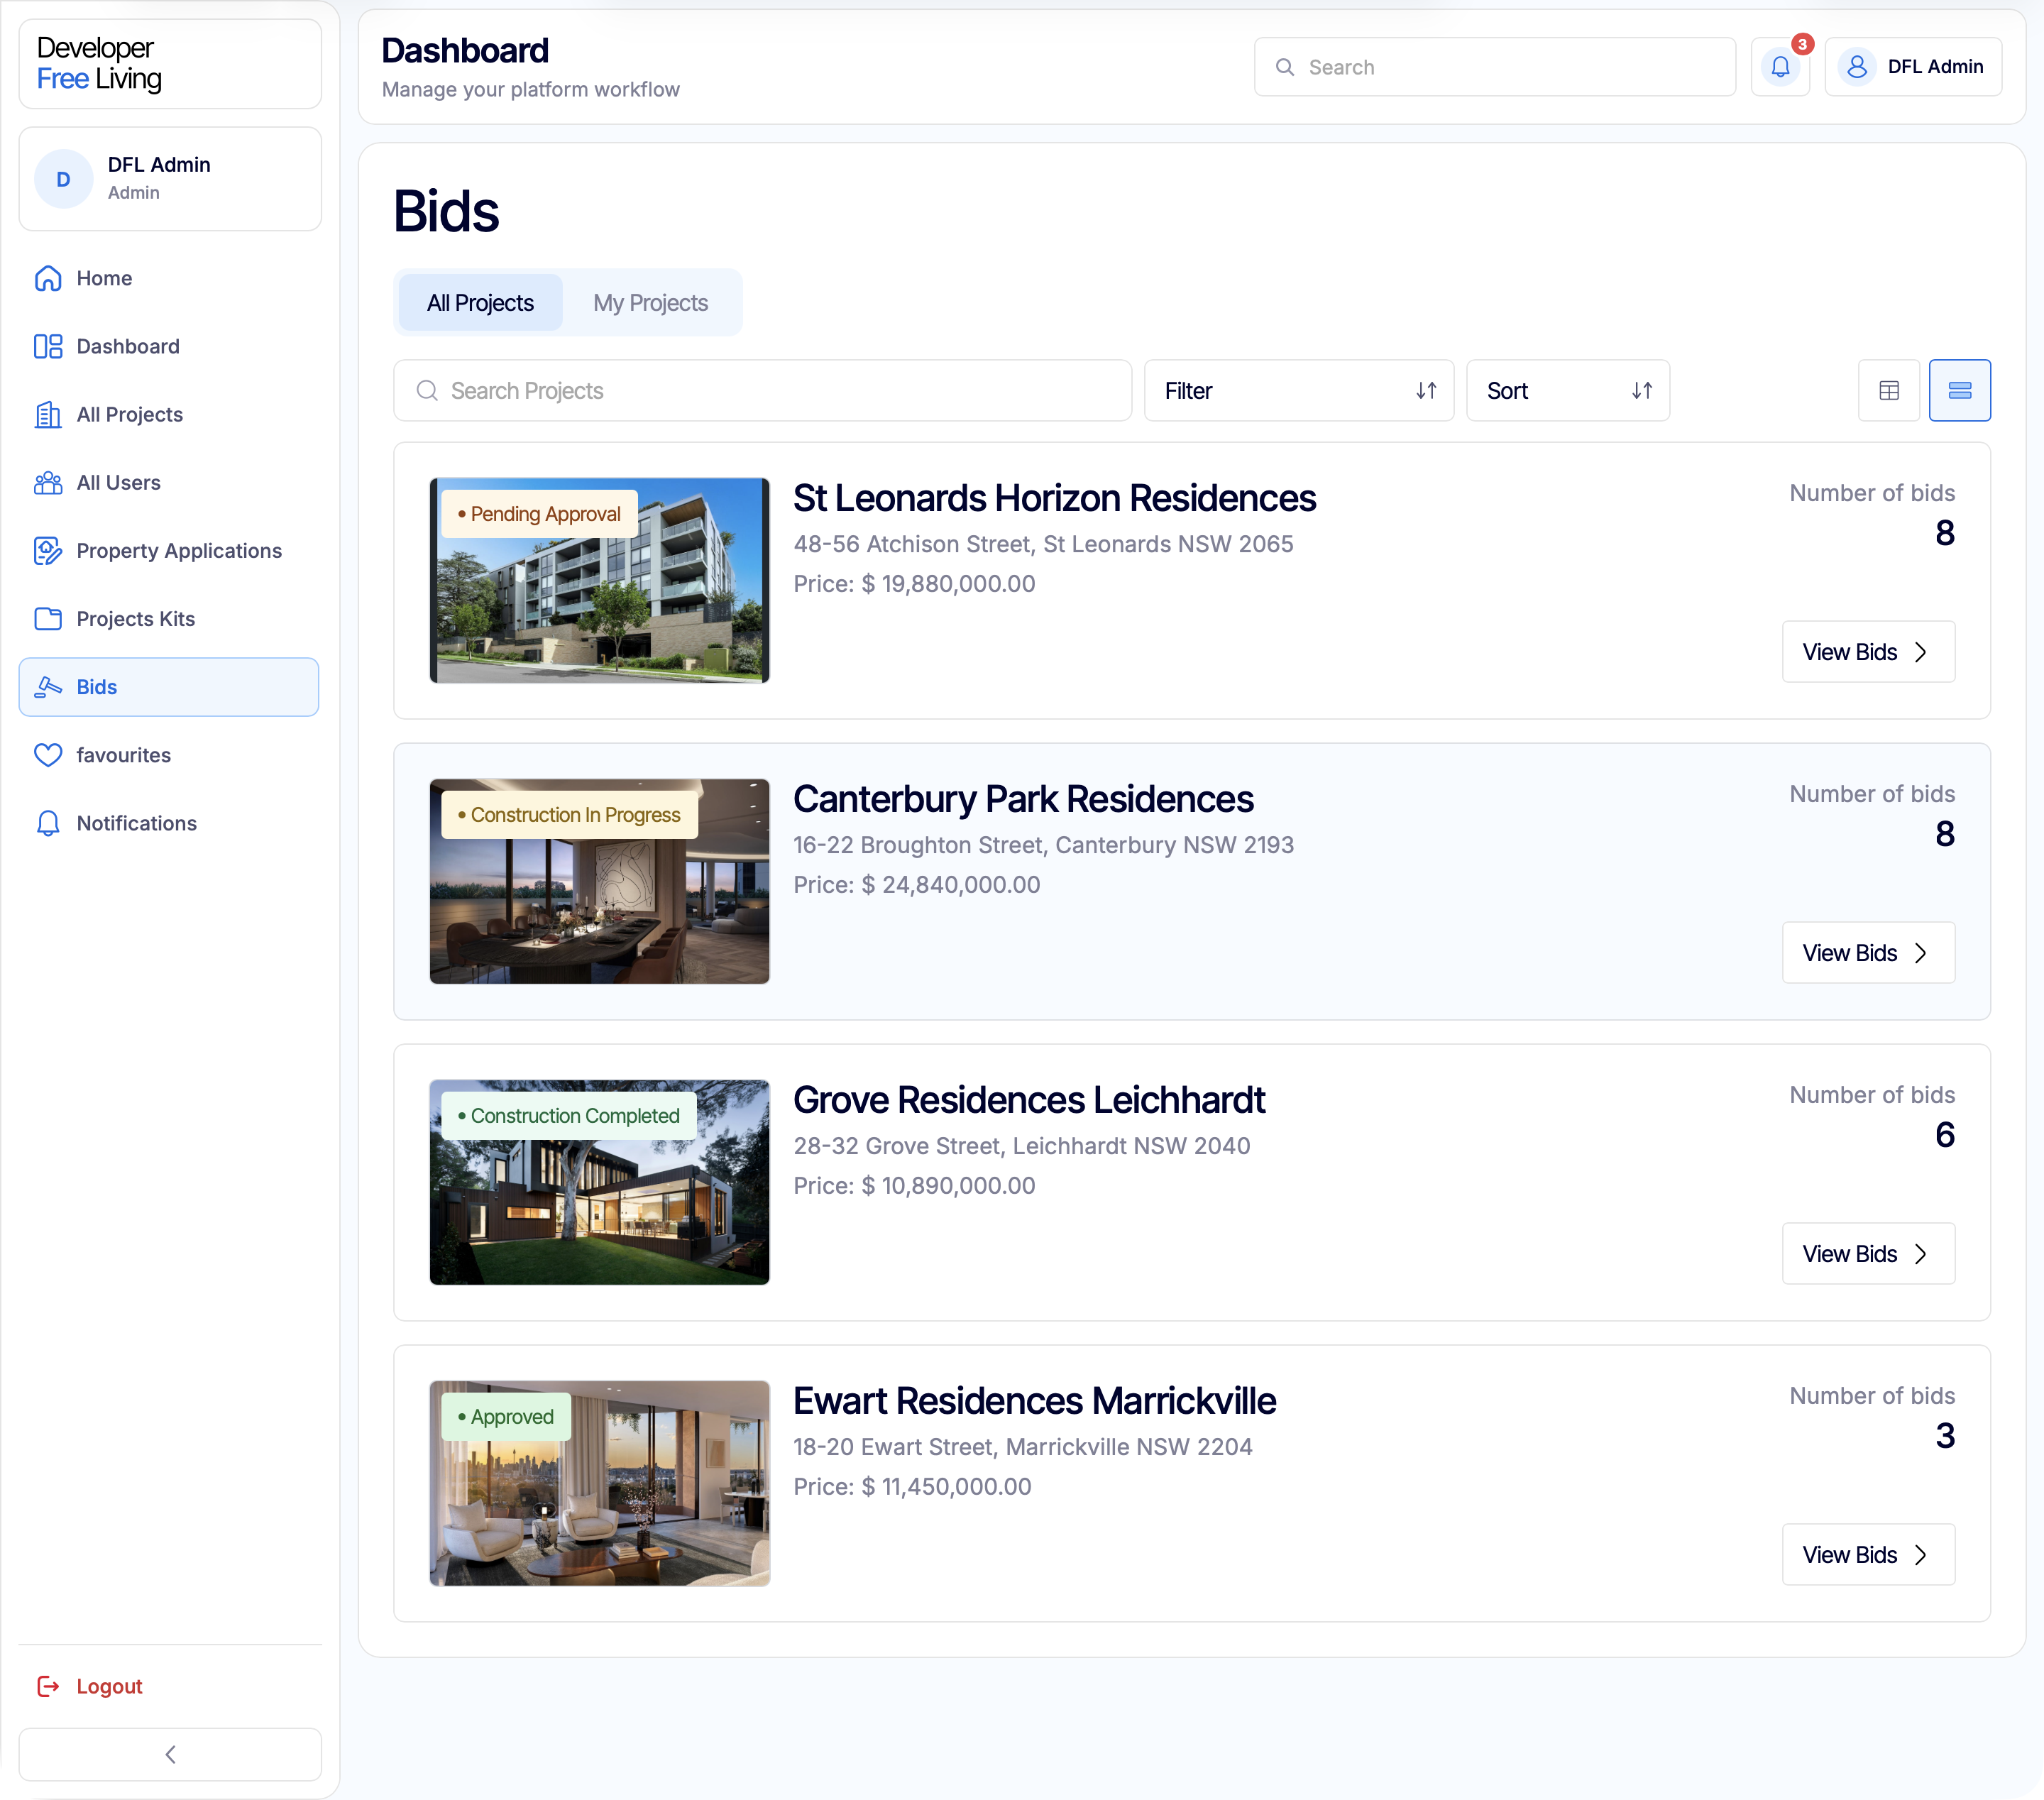This screenshot has height=1800, width=2044.
Task: Click the Grove Residences Leichhardt title
Action: point(1029,1100)
